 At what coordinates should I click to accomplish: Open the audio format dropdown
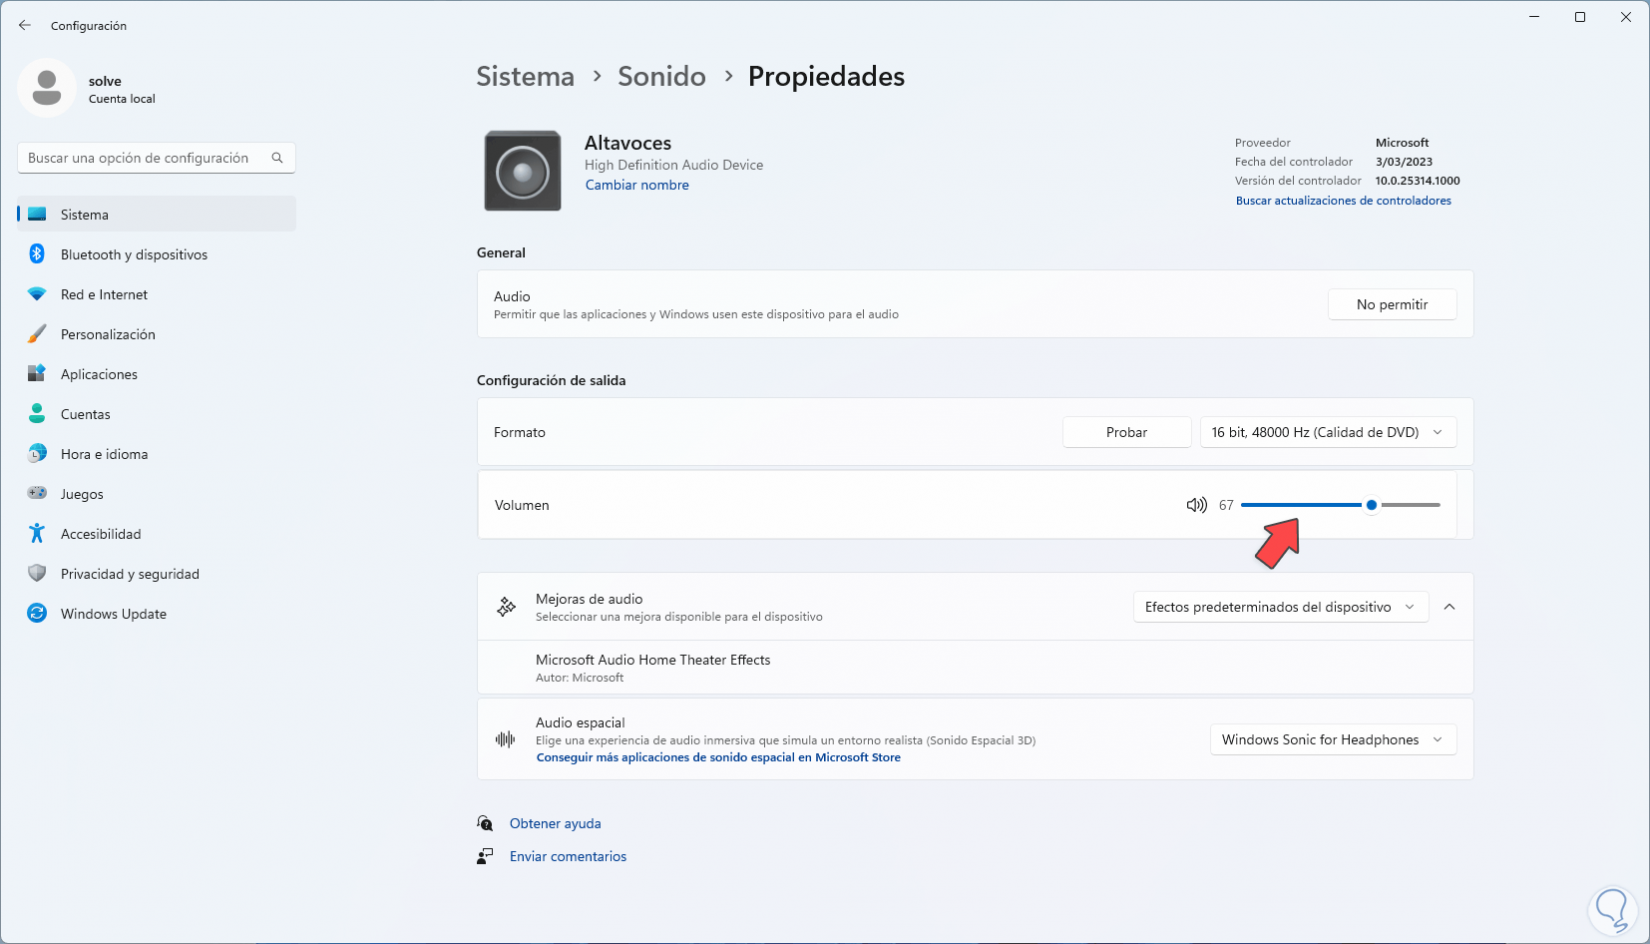click(x=1327, y=432)
